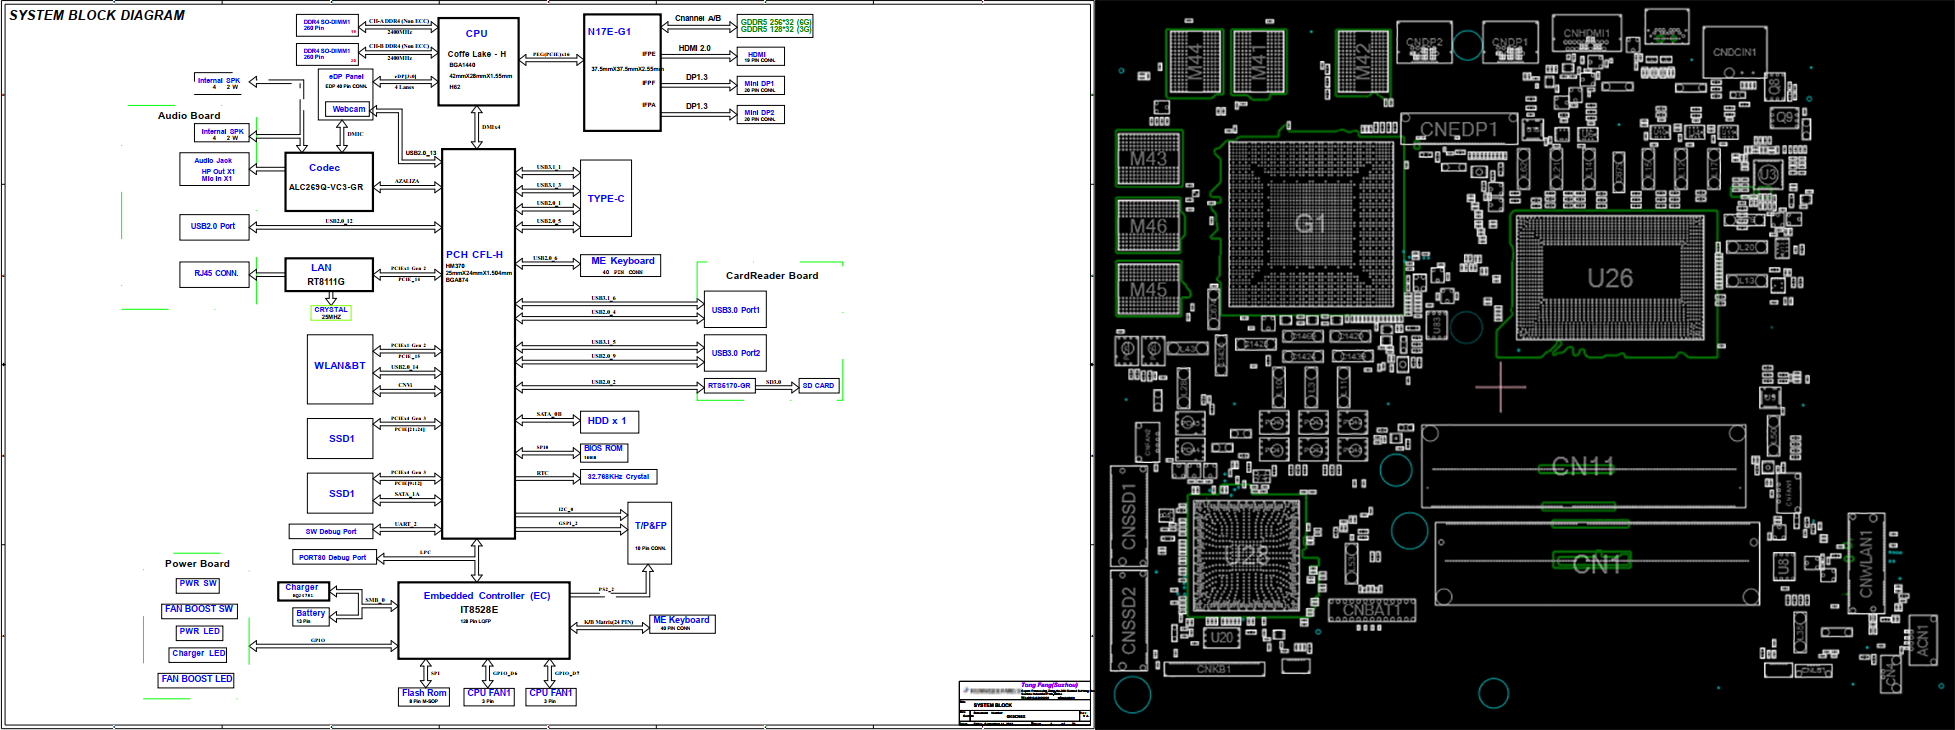Select the WLAN&BT block
Viewport: 1955px width, 730px height.
340,369
